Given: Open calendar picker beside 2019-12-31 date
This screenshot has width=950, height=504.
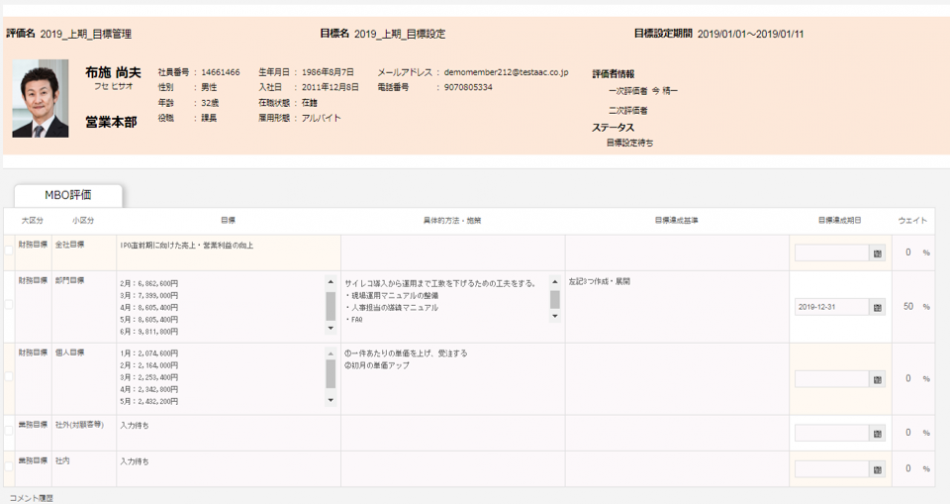Looking at the screenshot, I should tap(878, 307).
